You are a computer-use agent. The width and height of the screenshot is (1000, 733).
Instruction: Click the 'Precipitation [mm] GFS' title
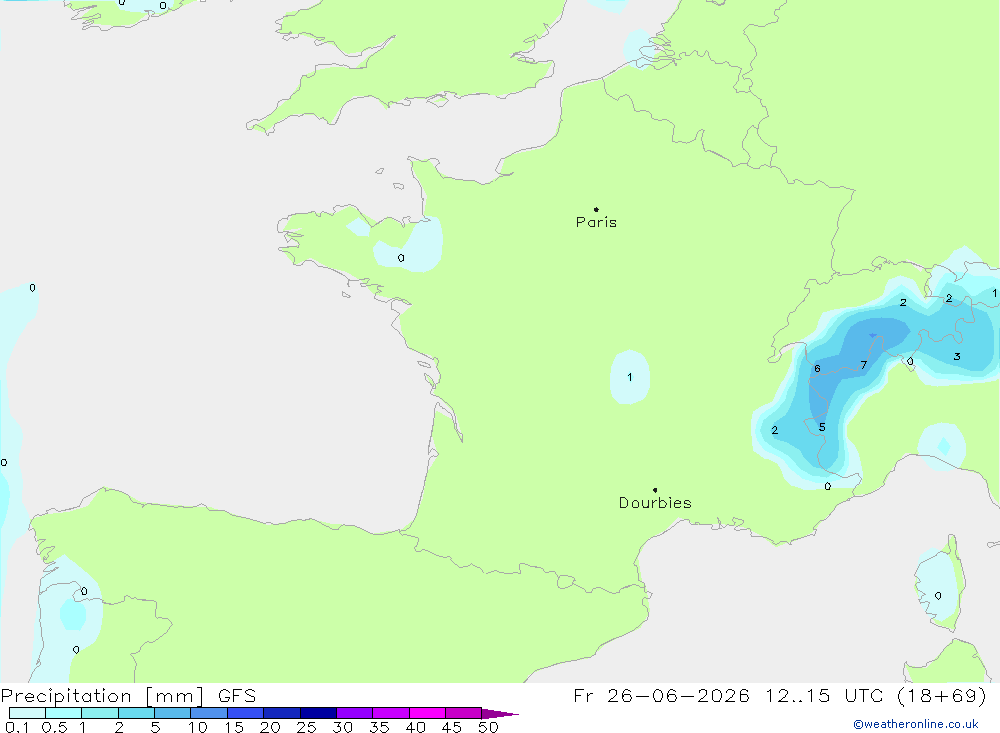pos(128,695)
